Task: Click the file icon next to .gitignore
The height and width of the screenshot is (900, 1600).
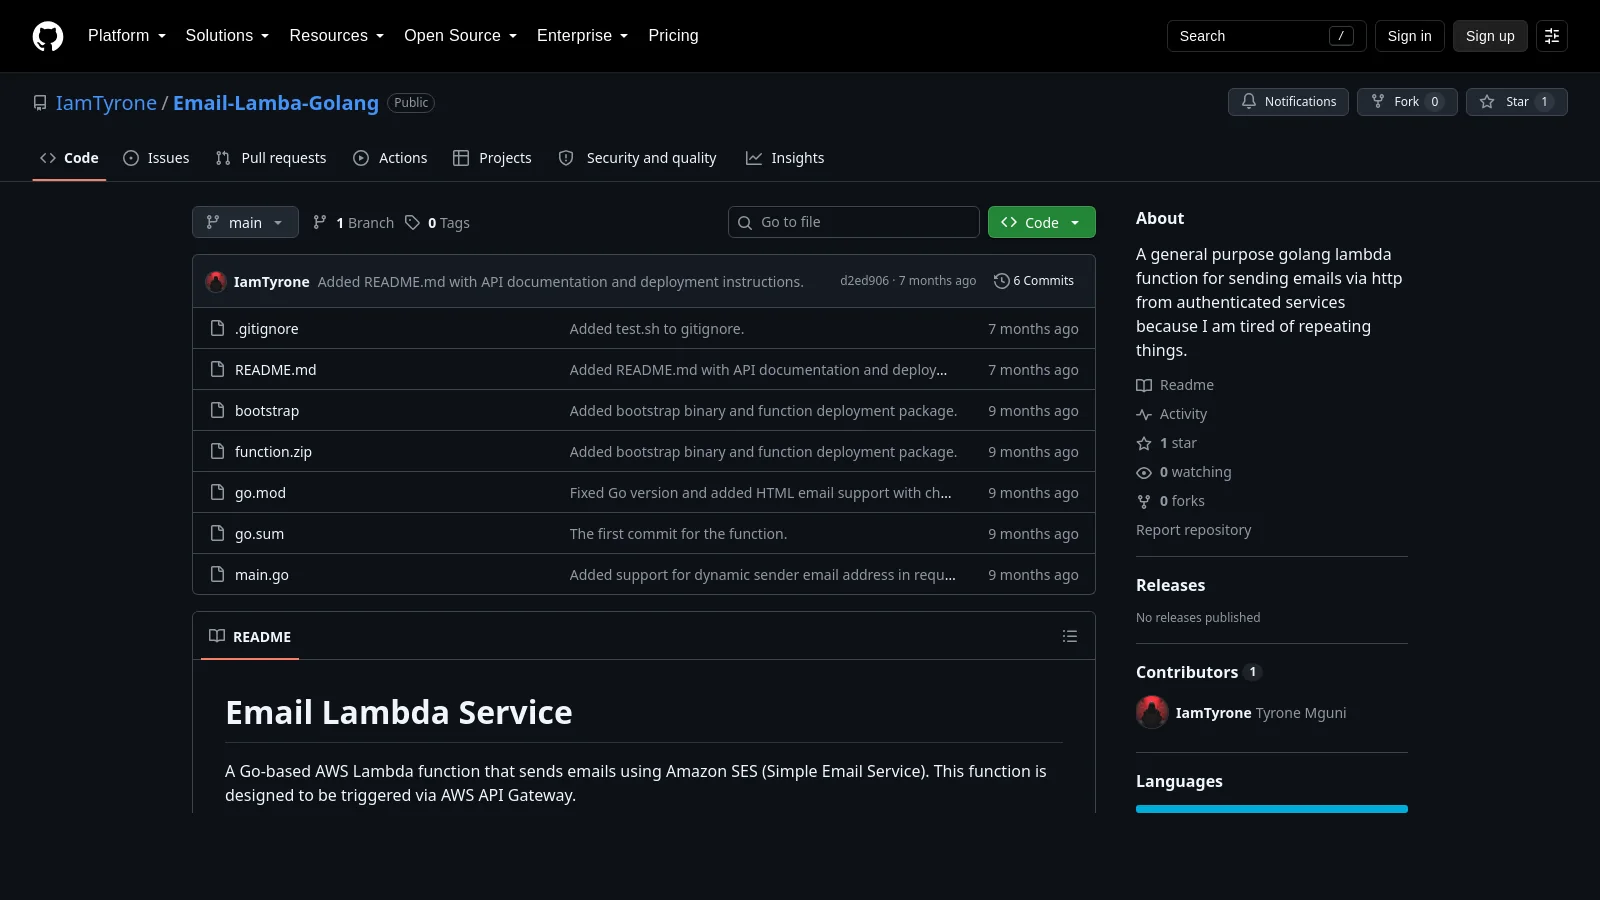Action: pos(217,328)
